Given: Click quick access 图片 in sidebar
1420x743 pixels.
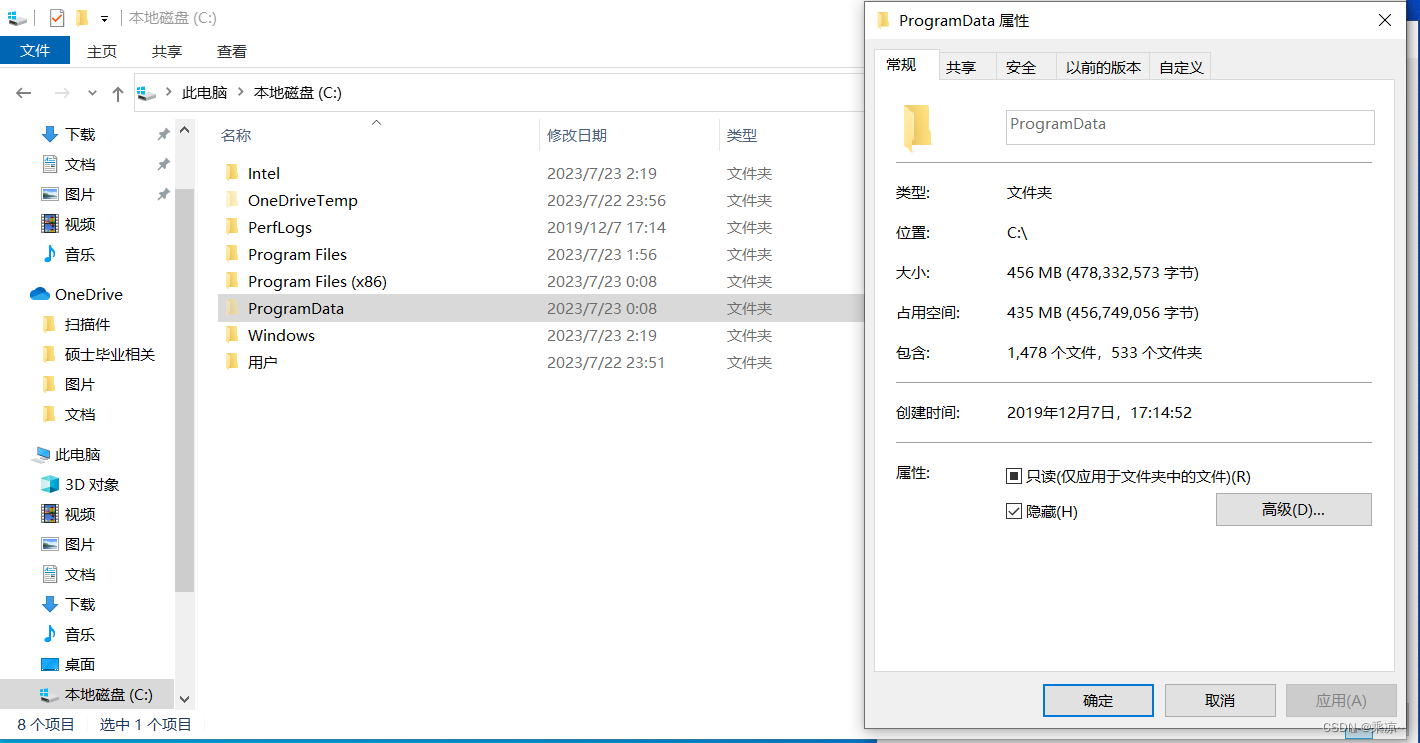Looking at the screenshot, I should click(80, 194).
